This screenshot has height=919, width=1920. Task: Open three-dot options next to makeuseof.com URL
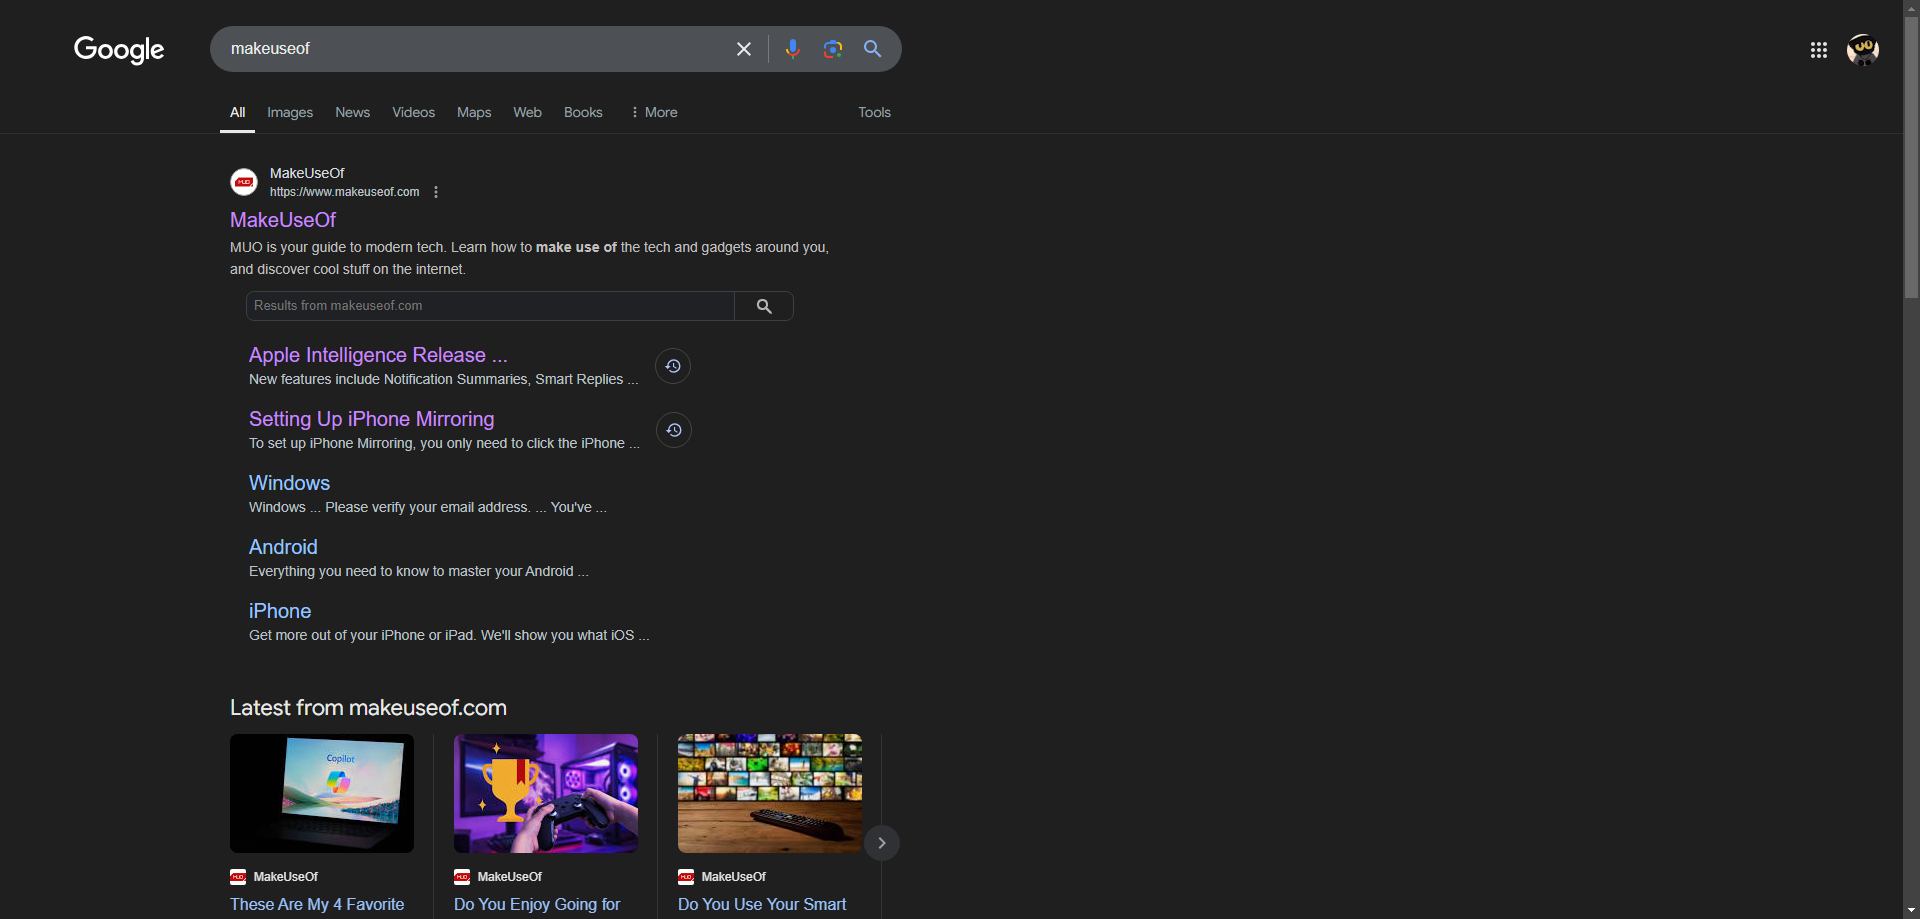436,192
